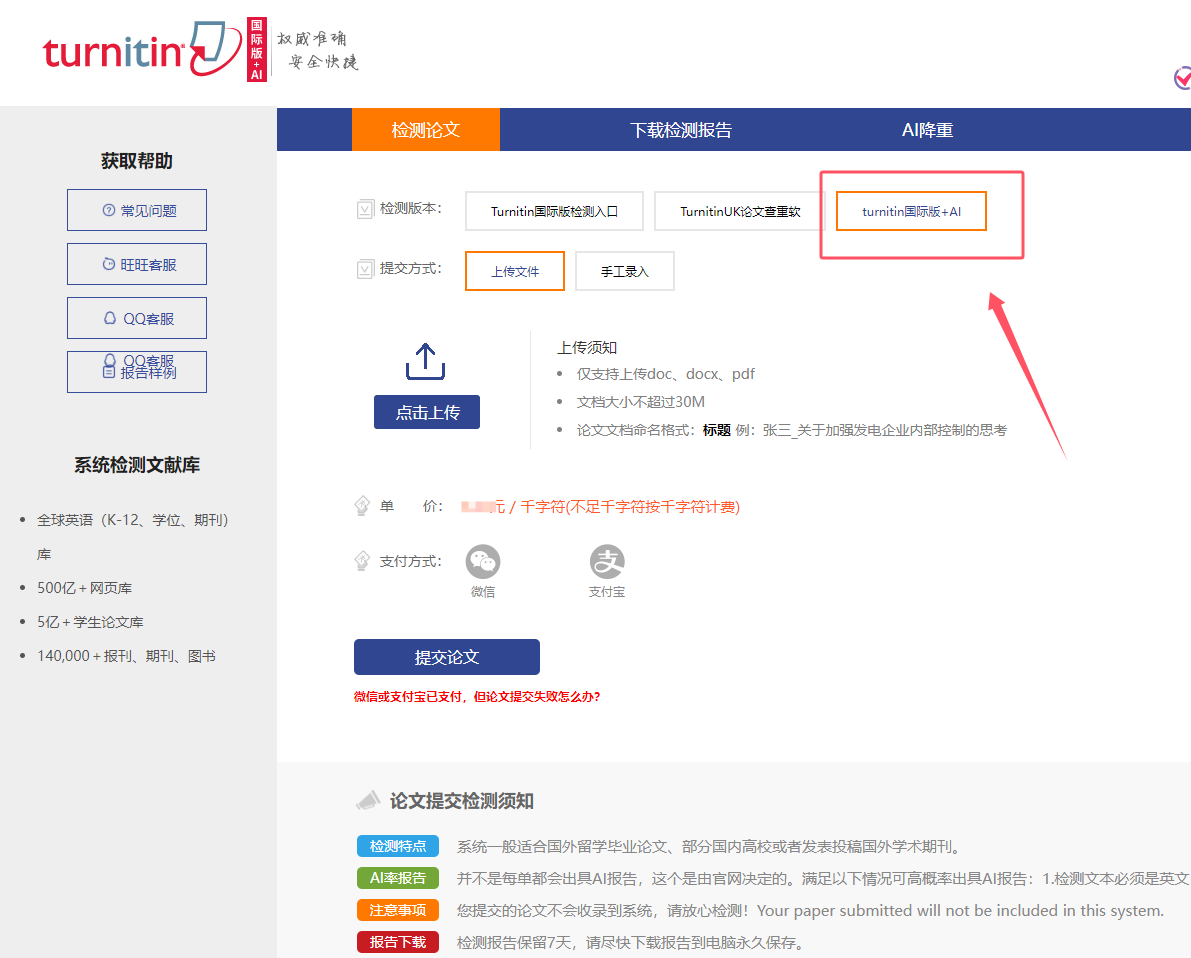
Task: Select 上传文件 submission method
Action: pyautogui.click(x=515, y=271)
